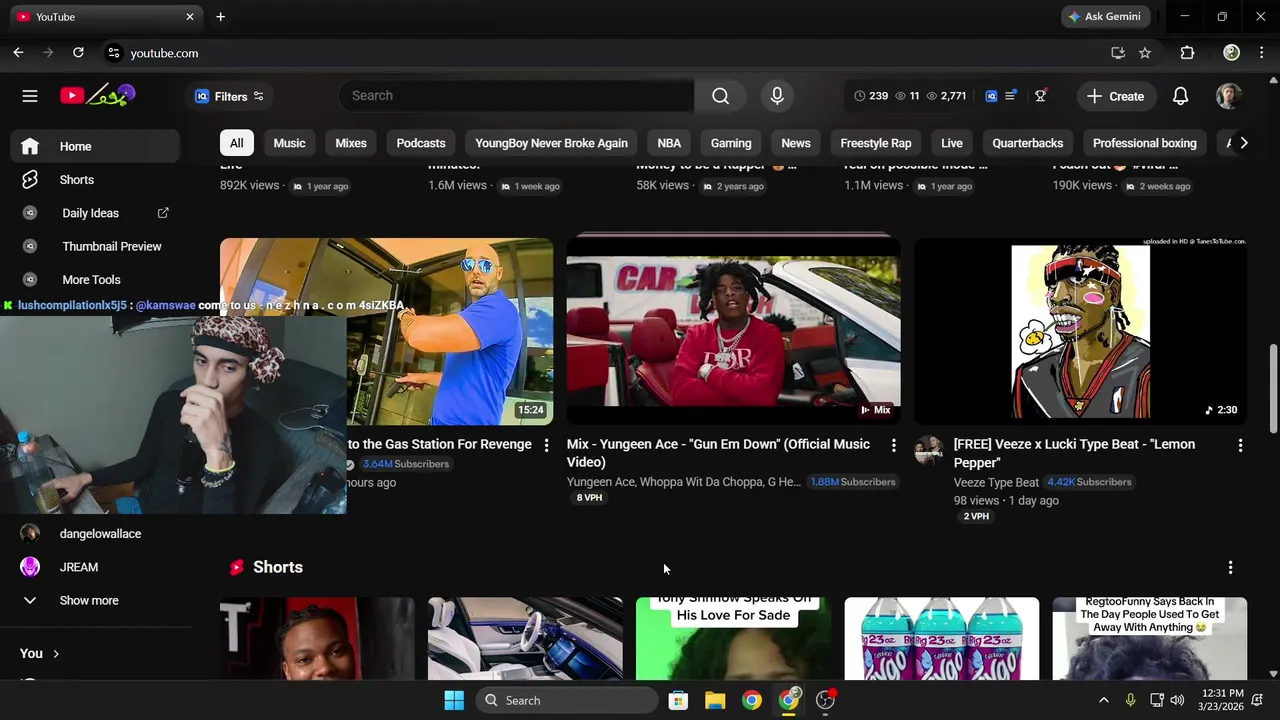Click the taskbar clock showing 12:31 PM
Screen dimensions: 1280x720
pyautogui.click(x=1223, y=700)
